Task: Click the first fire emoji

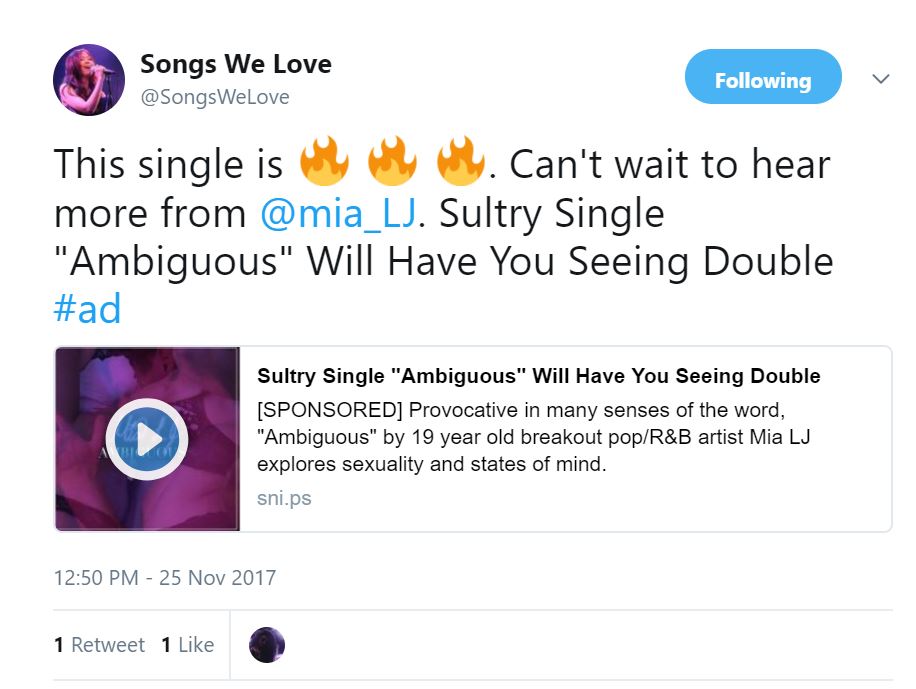Action: (x=324, y=161)
